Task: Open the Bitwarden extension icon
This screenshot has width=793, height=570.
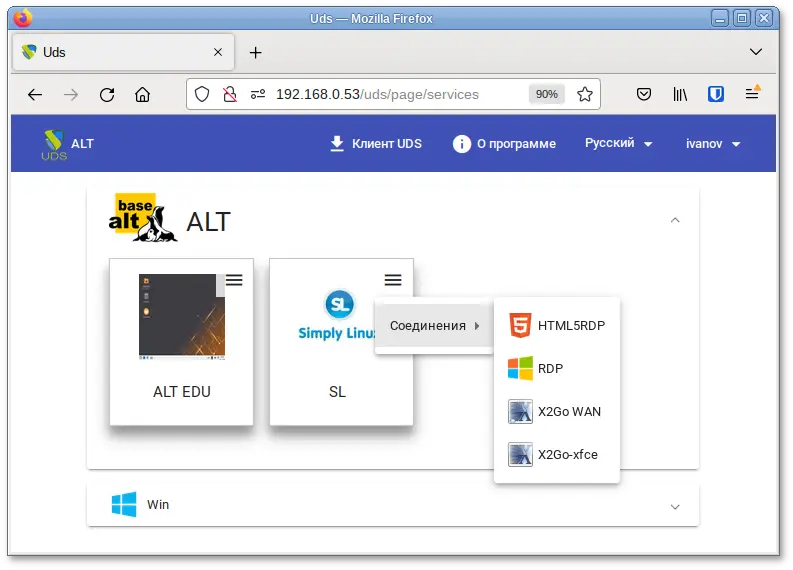Action: (x=716, y=94)
